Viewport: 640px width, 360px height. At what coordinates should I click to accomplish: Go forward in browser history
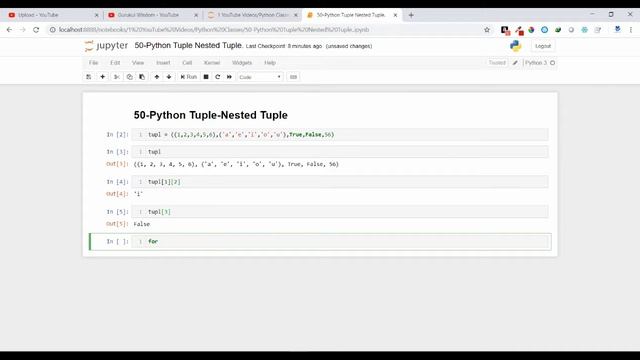22,30
